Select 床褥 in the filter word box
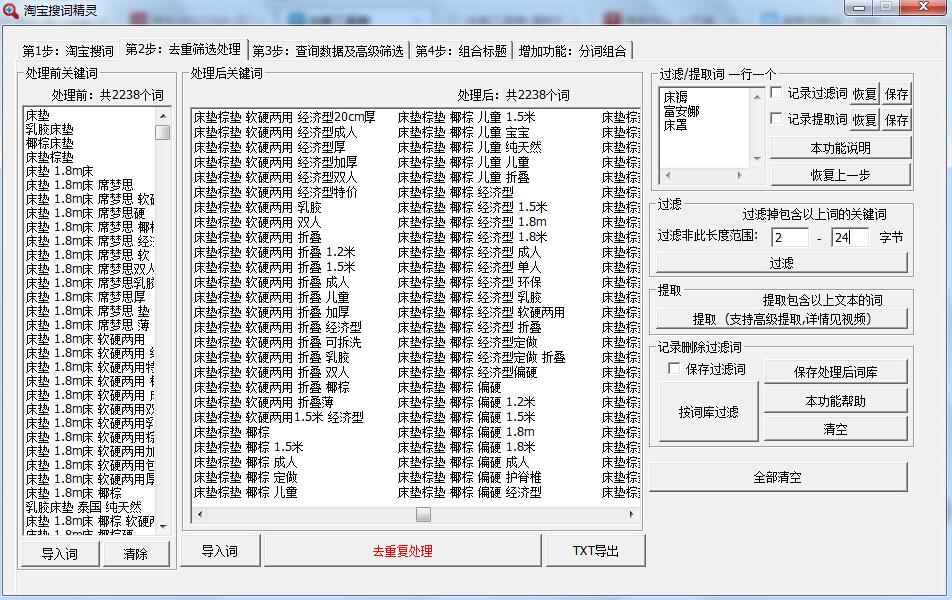 click(676, 97)
